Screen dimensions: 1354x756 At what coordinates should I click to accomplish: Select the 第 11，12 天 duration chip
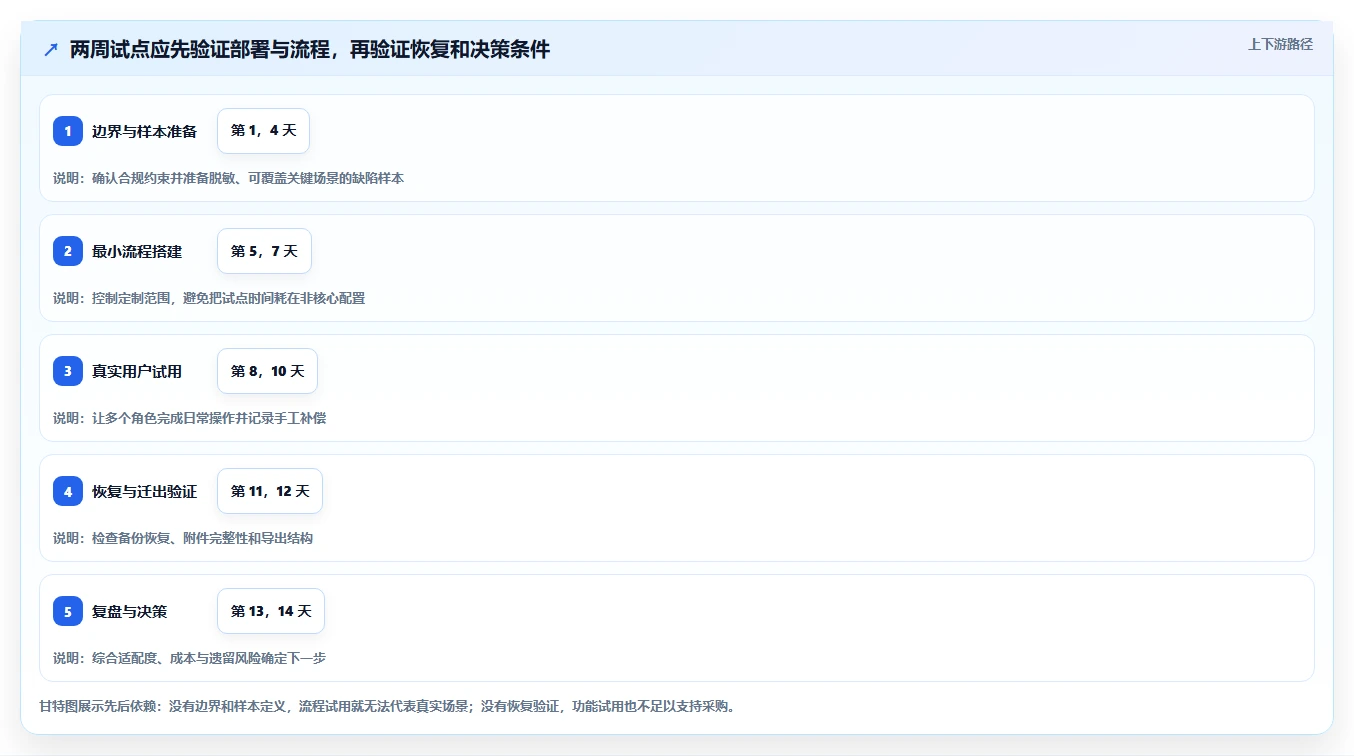pyautogui.click(x=270, y=491)
